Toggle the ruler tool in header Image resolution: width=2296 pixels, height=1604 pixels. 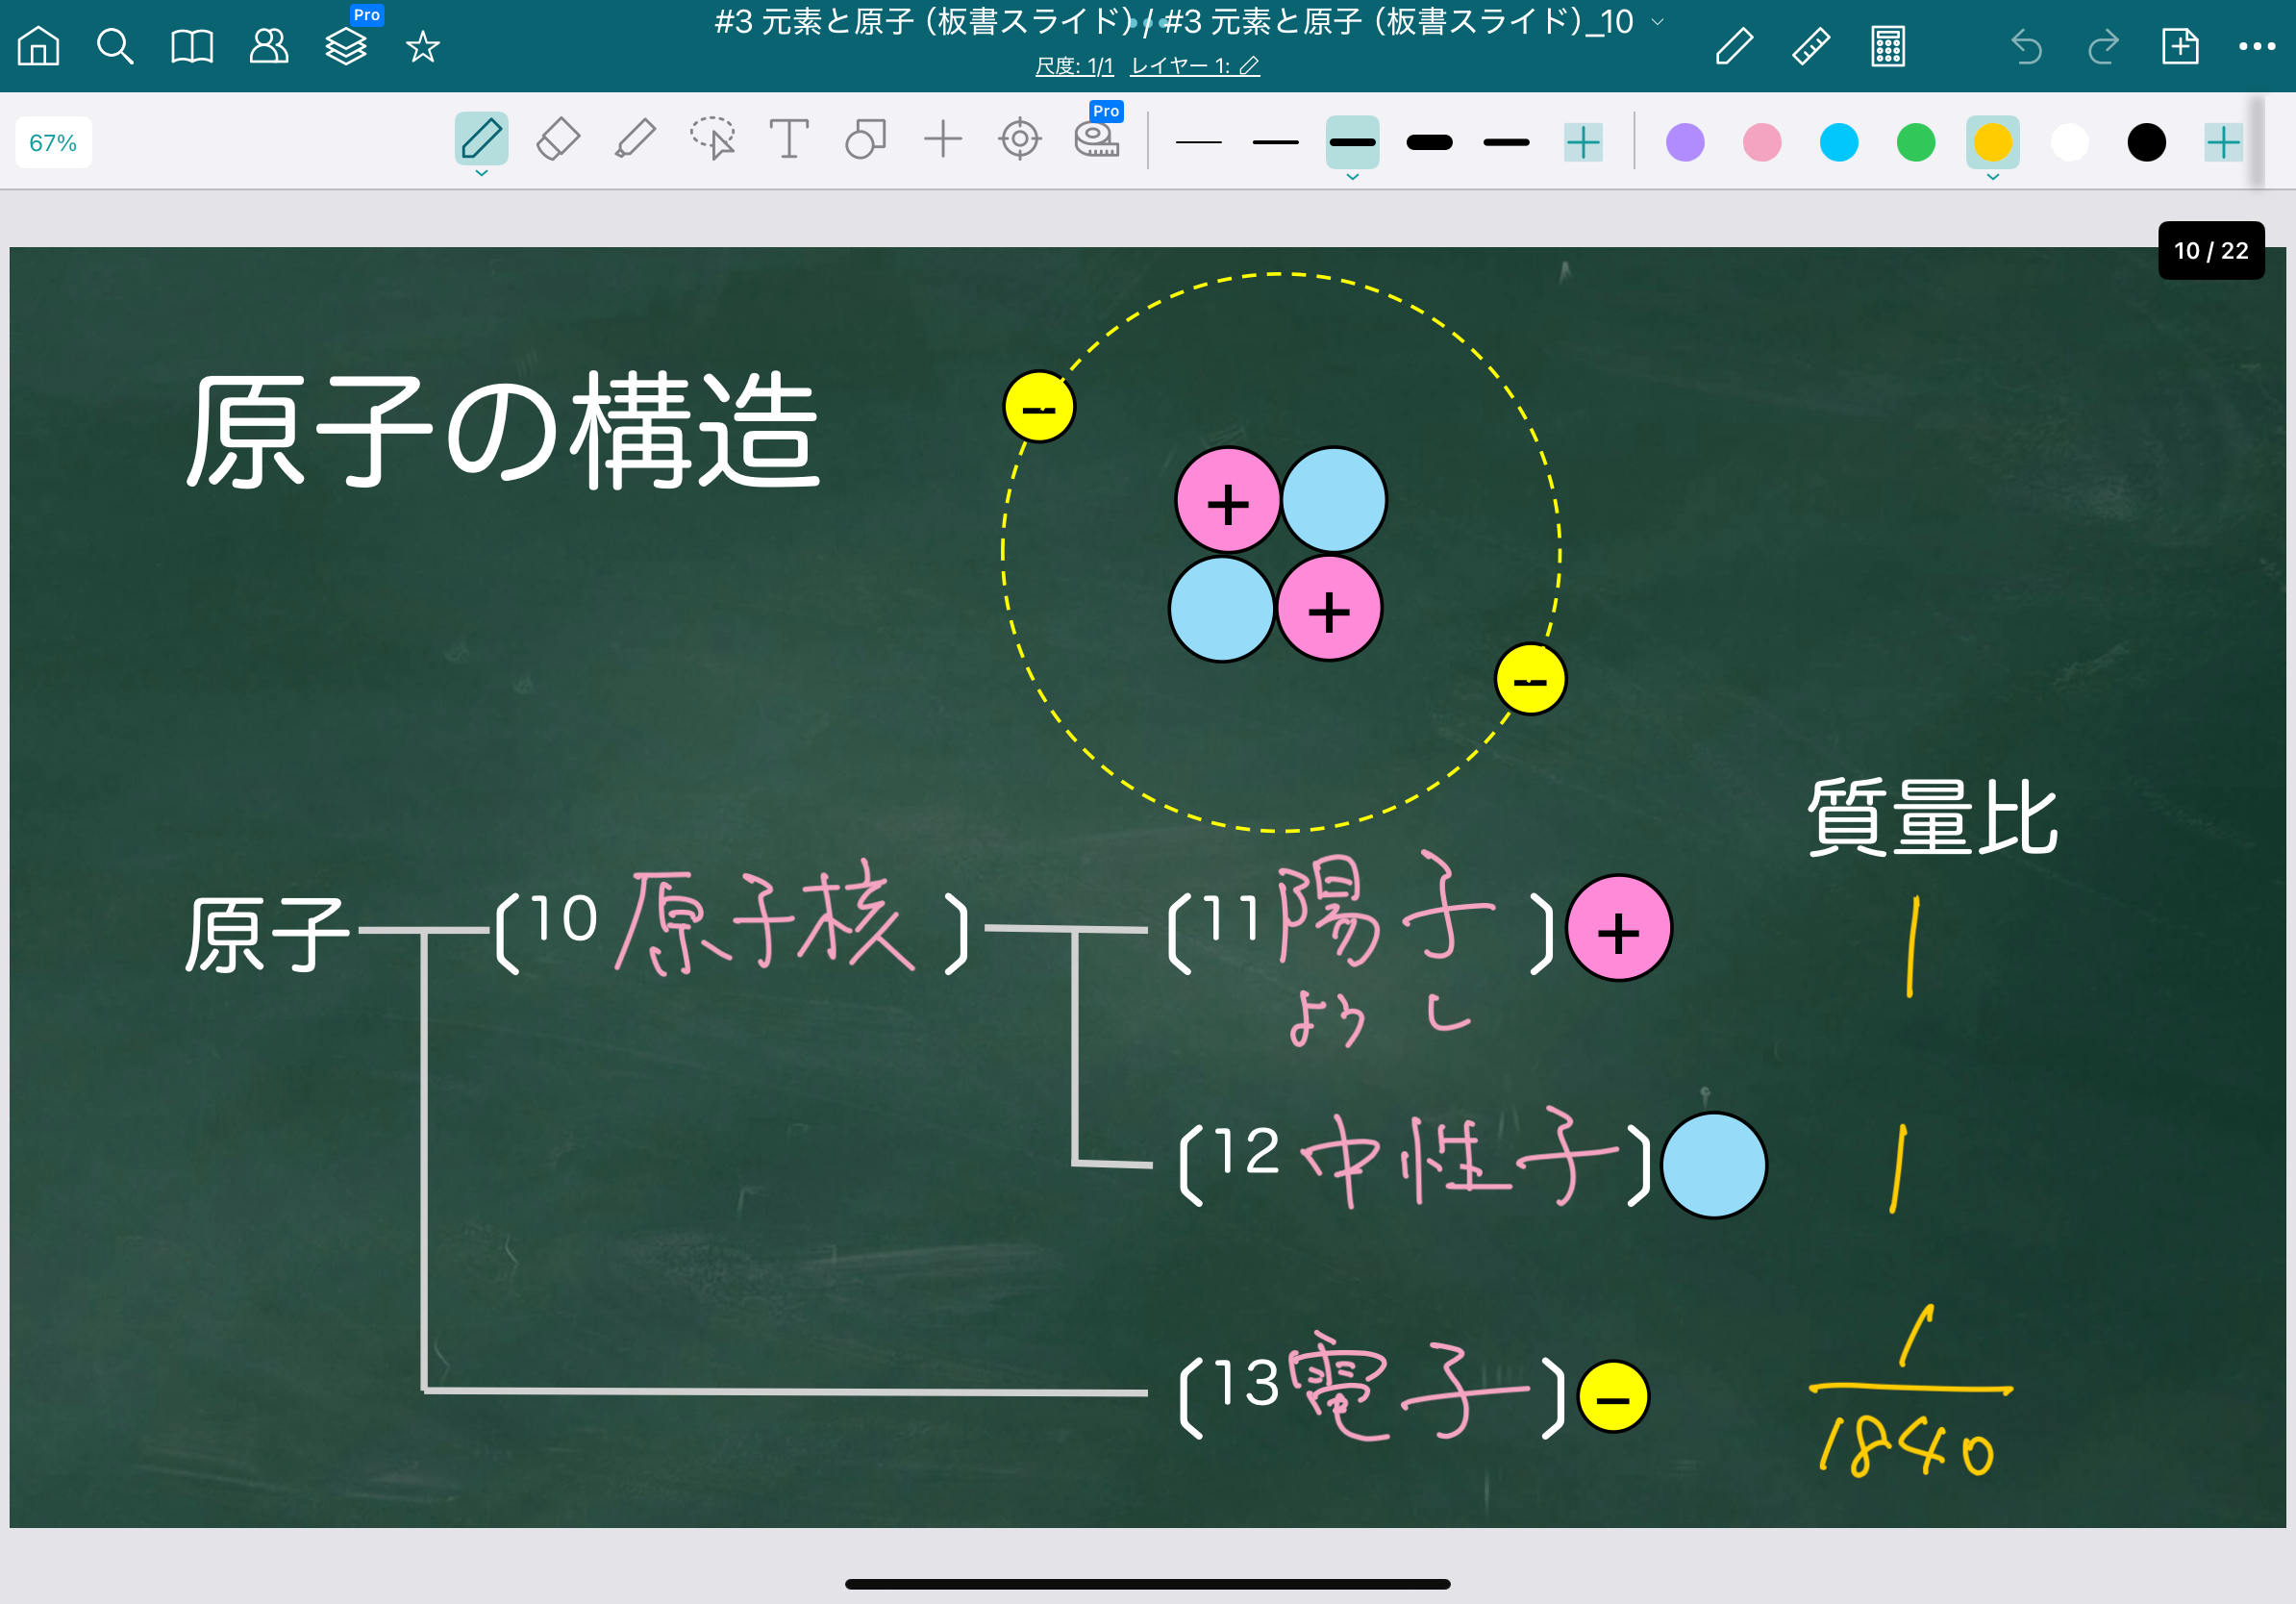pos(1811,46)
